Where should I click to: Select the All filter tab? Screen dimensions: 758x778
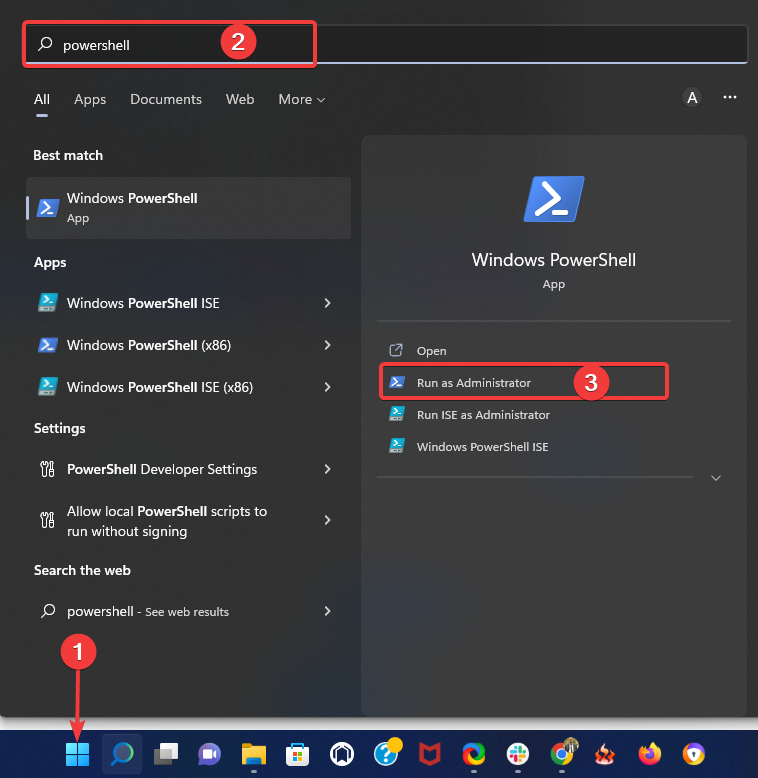point(42,99)
